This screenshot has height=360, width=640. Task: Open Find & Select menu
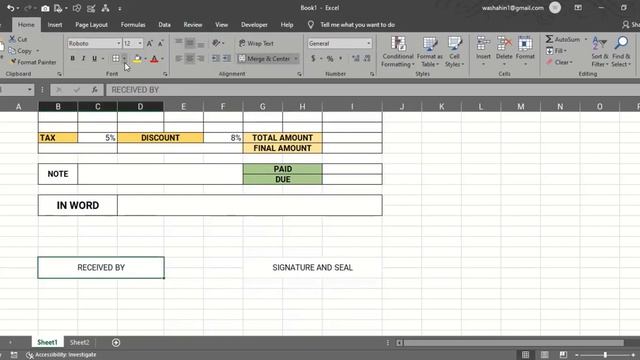[621, 52]
